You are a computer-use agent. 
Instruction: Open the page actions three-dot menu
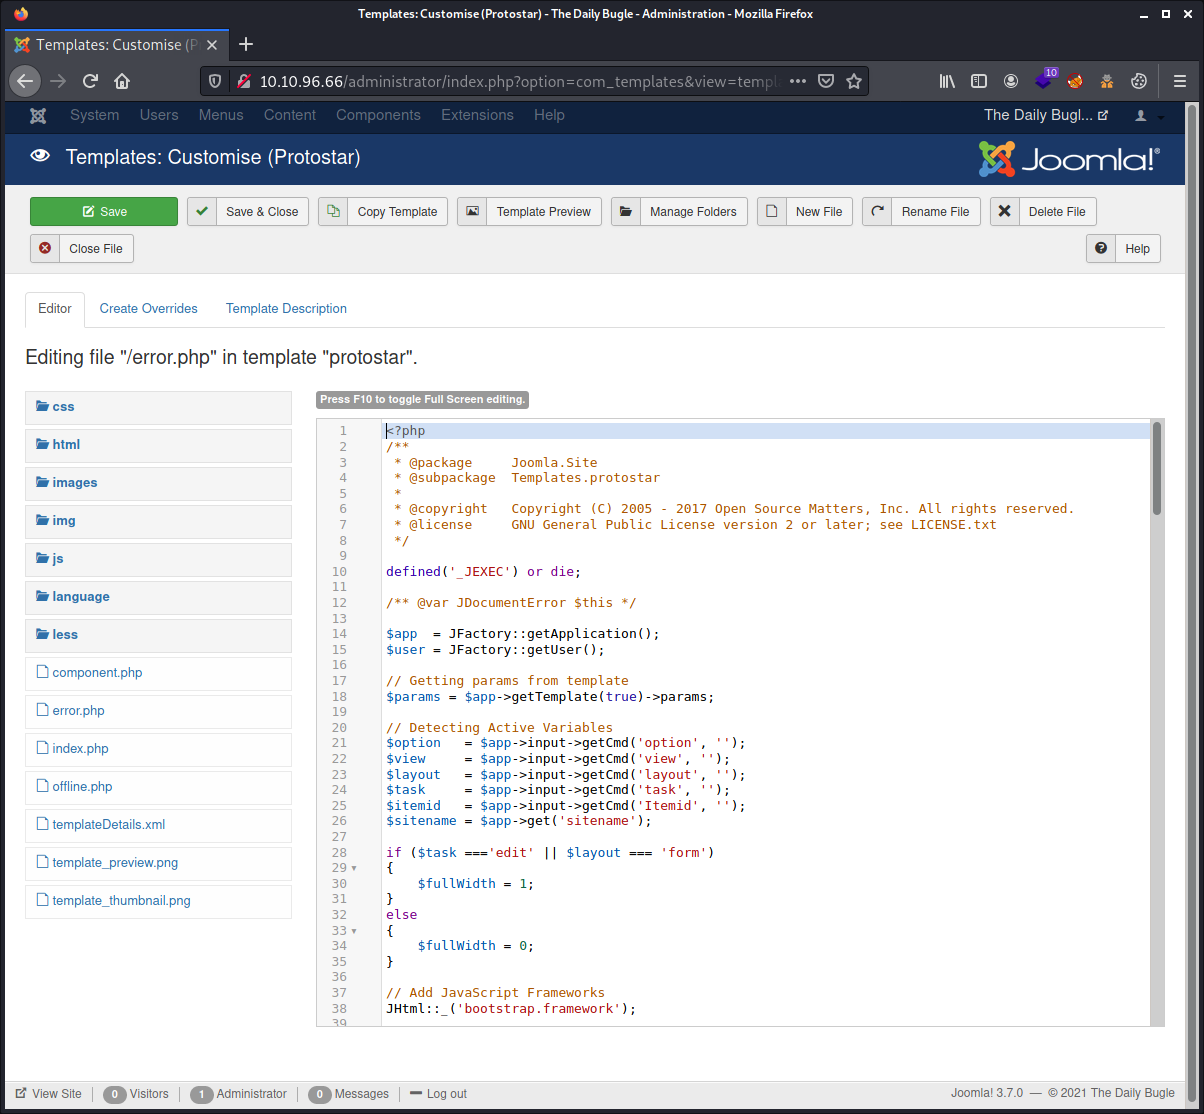[x=798, y=81]
